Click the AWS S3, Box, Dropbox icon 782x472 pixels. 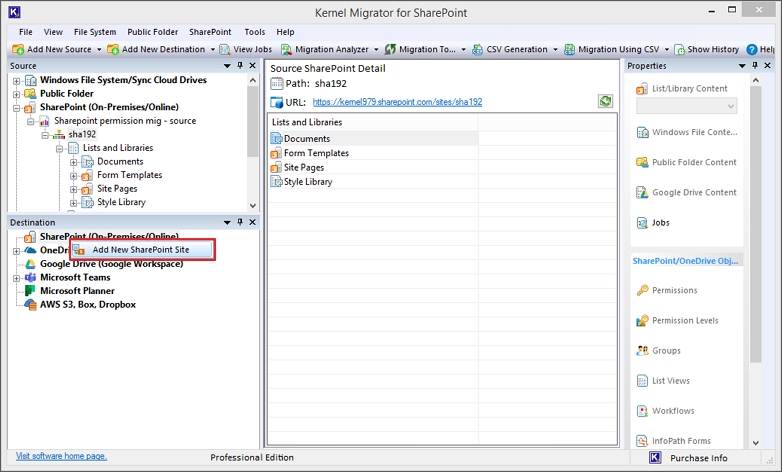30,304
